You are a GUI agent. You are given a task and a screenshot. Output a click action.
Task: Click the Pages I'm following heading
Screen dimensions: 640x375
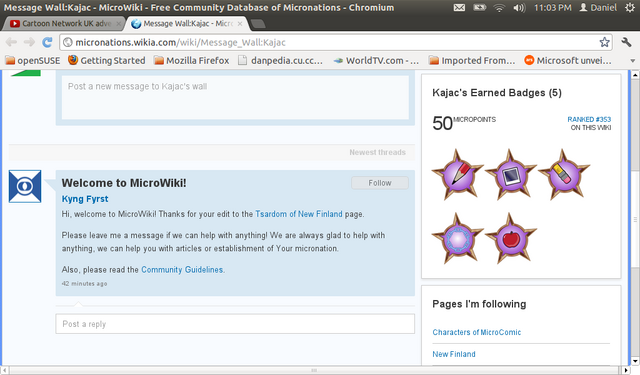(479, 304)
